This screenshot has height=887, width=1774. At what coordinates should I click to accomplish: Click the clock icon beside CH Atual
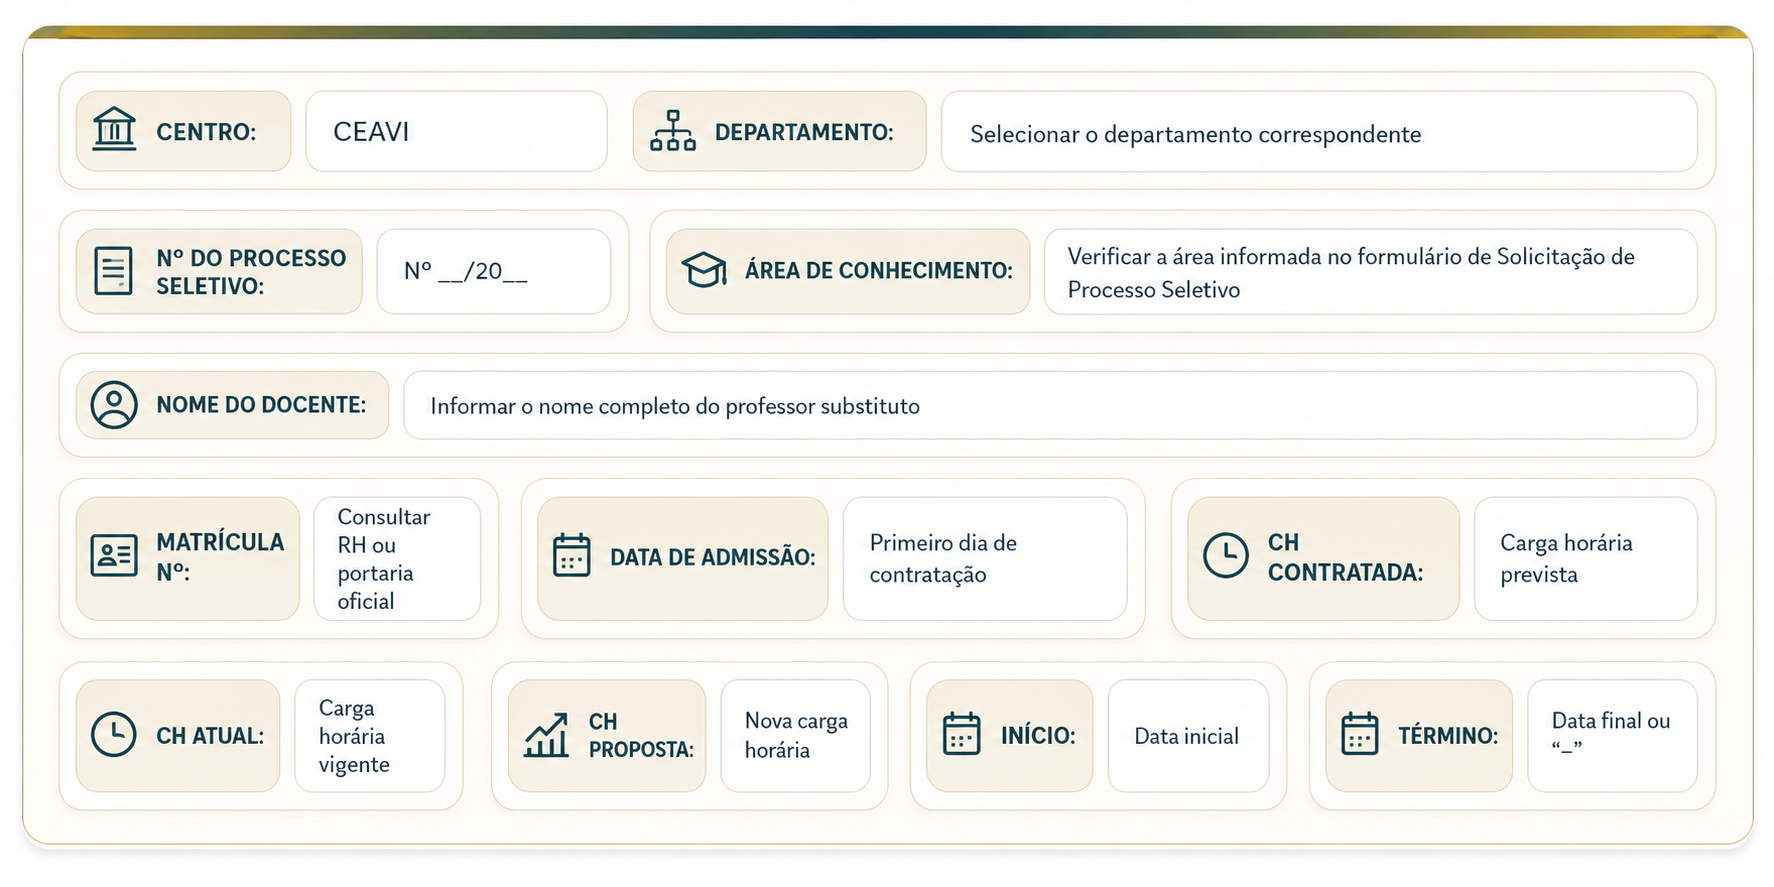point(114,735)
